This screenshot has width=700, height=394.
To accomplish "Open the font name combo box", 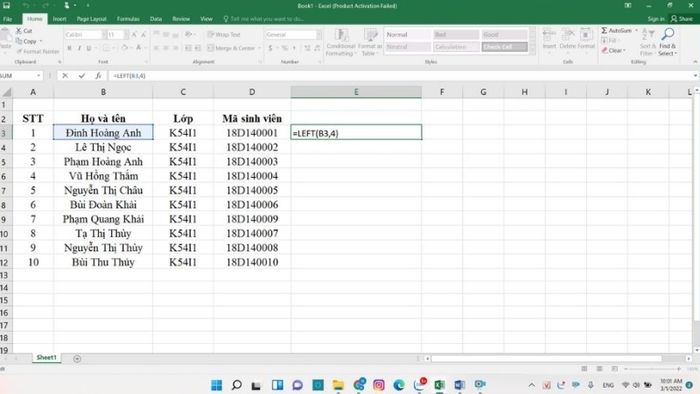I will (85, 34).
